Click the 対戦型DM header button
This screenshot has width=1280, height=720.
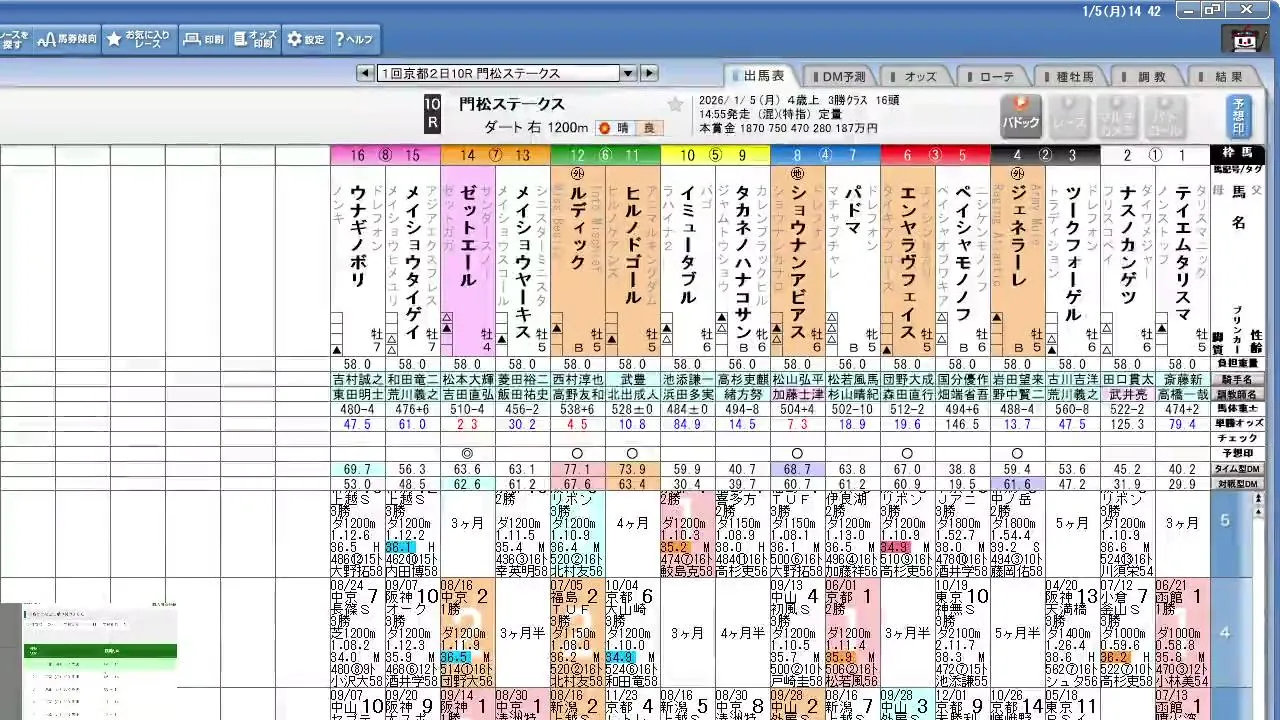(1238, 484)
